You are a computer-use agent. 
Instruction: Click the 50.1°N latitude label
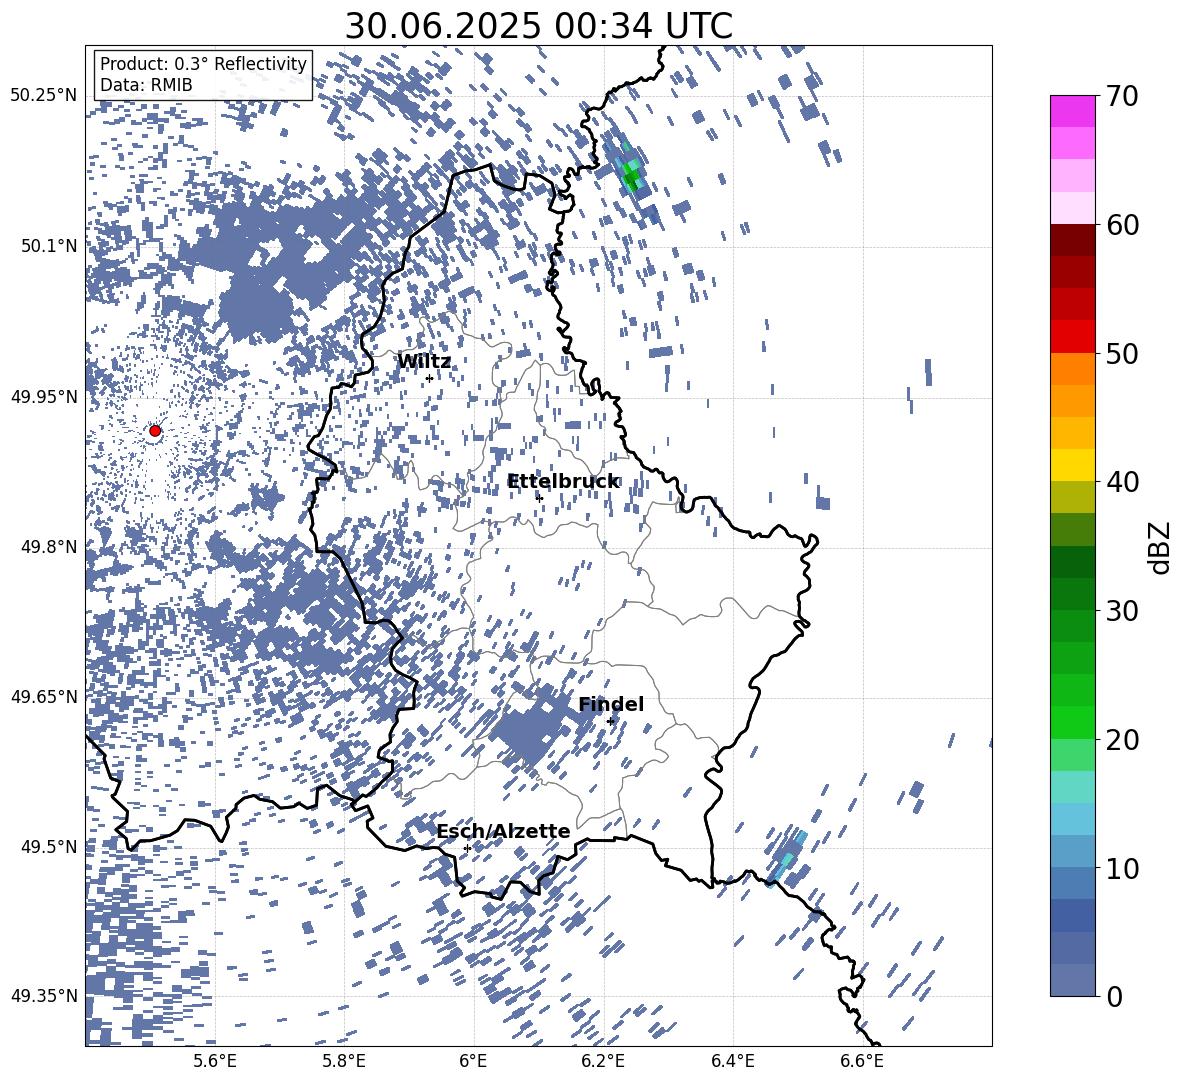[48, 246]
